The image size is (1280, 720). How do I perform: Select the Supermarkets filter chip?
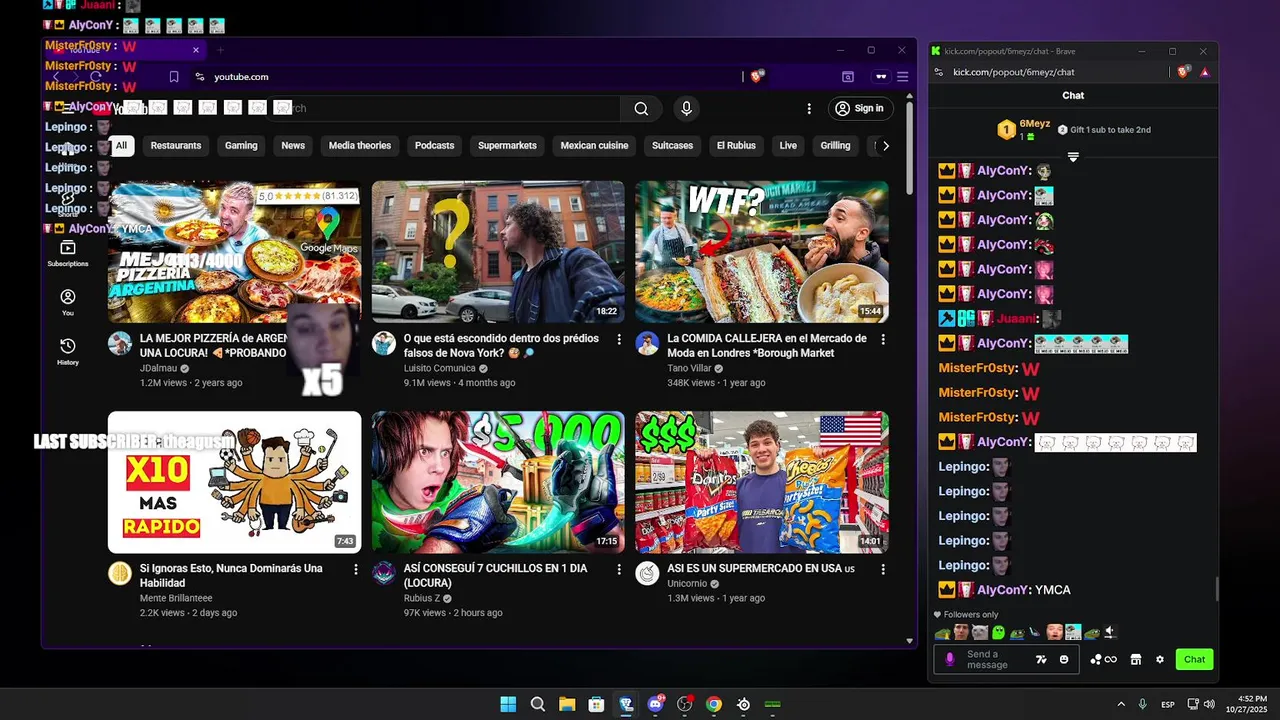pyautogui.click(x=507, y=145)
